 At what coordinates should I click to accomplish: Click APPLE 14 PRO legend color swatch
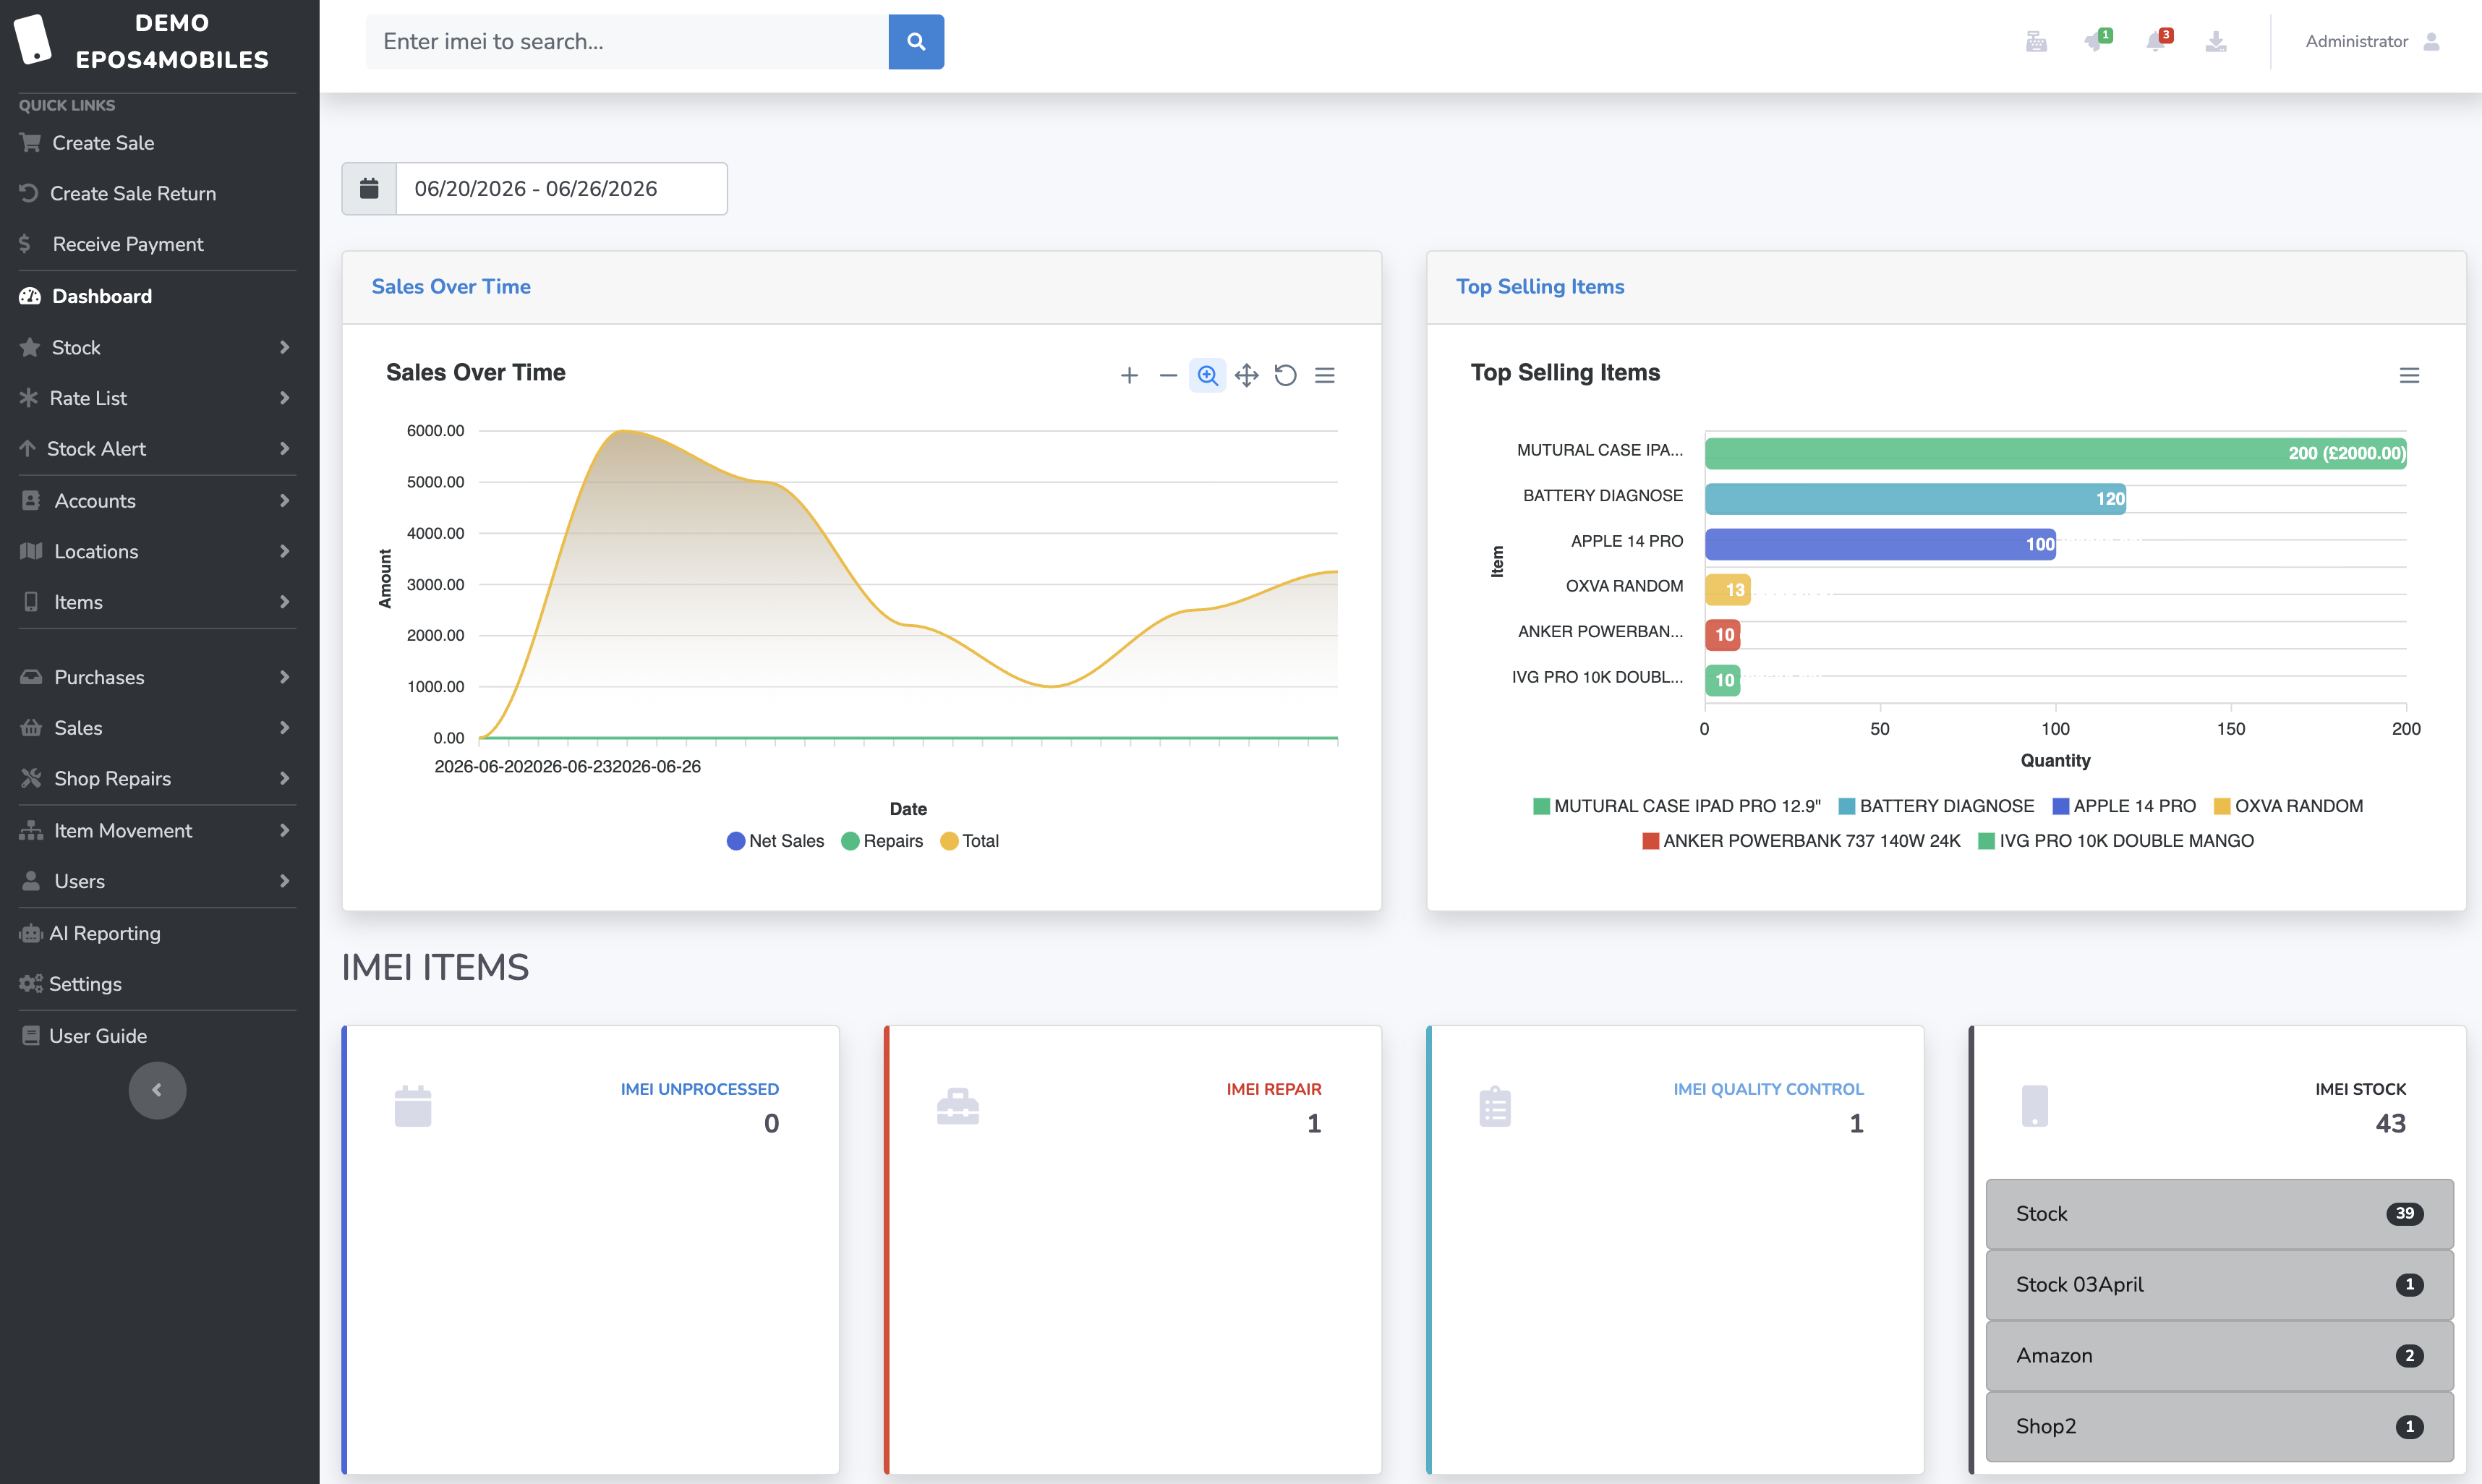pos(2060,806)
